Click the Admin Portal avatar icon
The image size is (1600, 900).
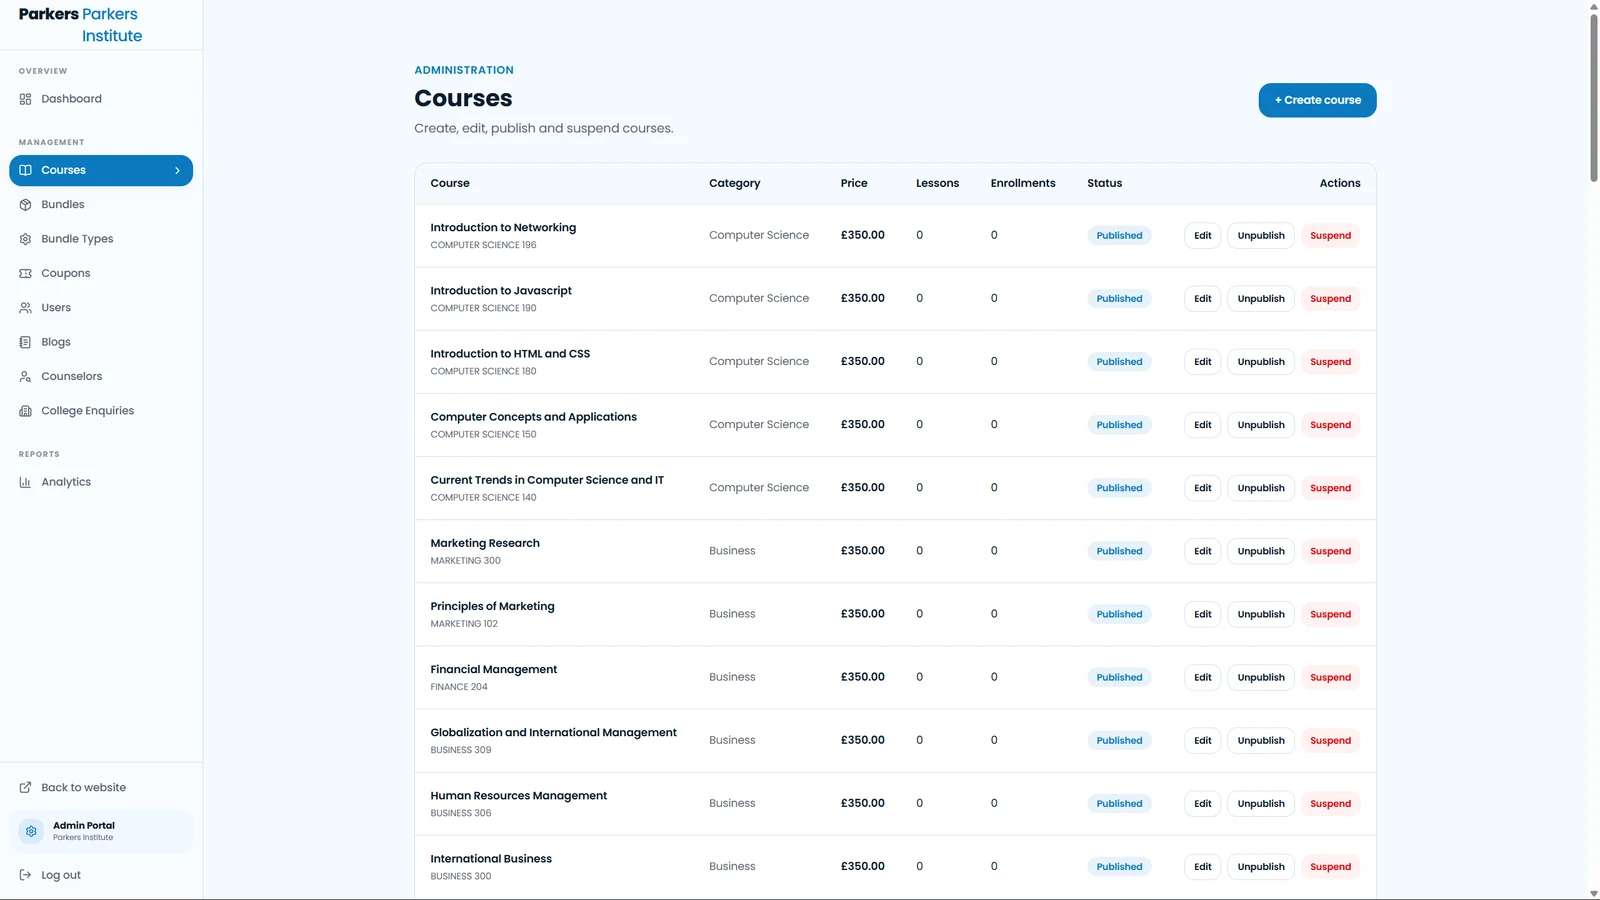tap(31, 831)
